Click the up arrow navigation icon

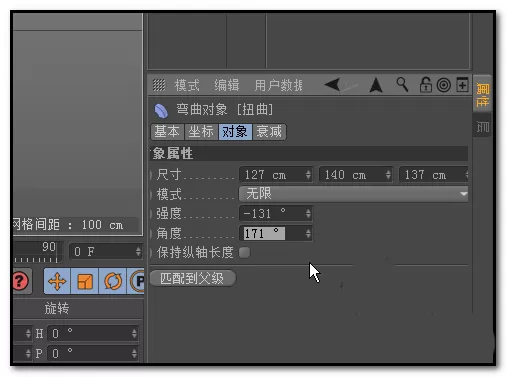(376, 85)
